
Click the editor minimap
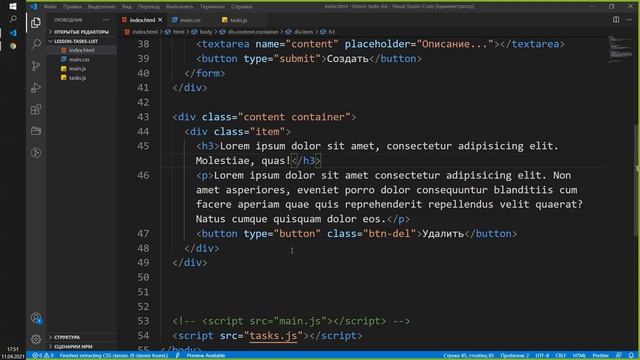click(620, 49)
